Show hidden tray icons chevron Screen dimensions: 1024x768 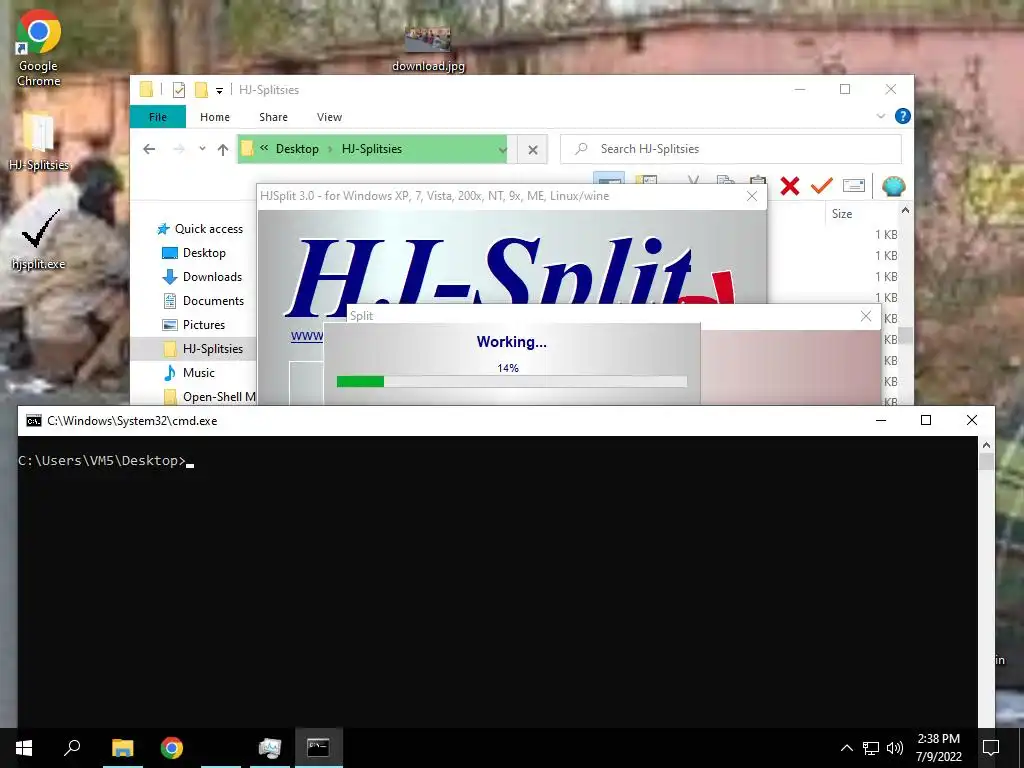(x=846, y=748)
